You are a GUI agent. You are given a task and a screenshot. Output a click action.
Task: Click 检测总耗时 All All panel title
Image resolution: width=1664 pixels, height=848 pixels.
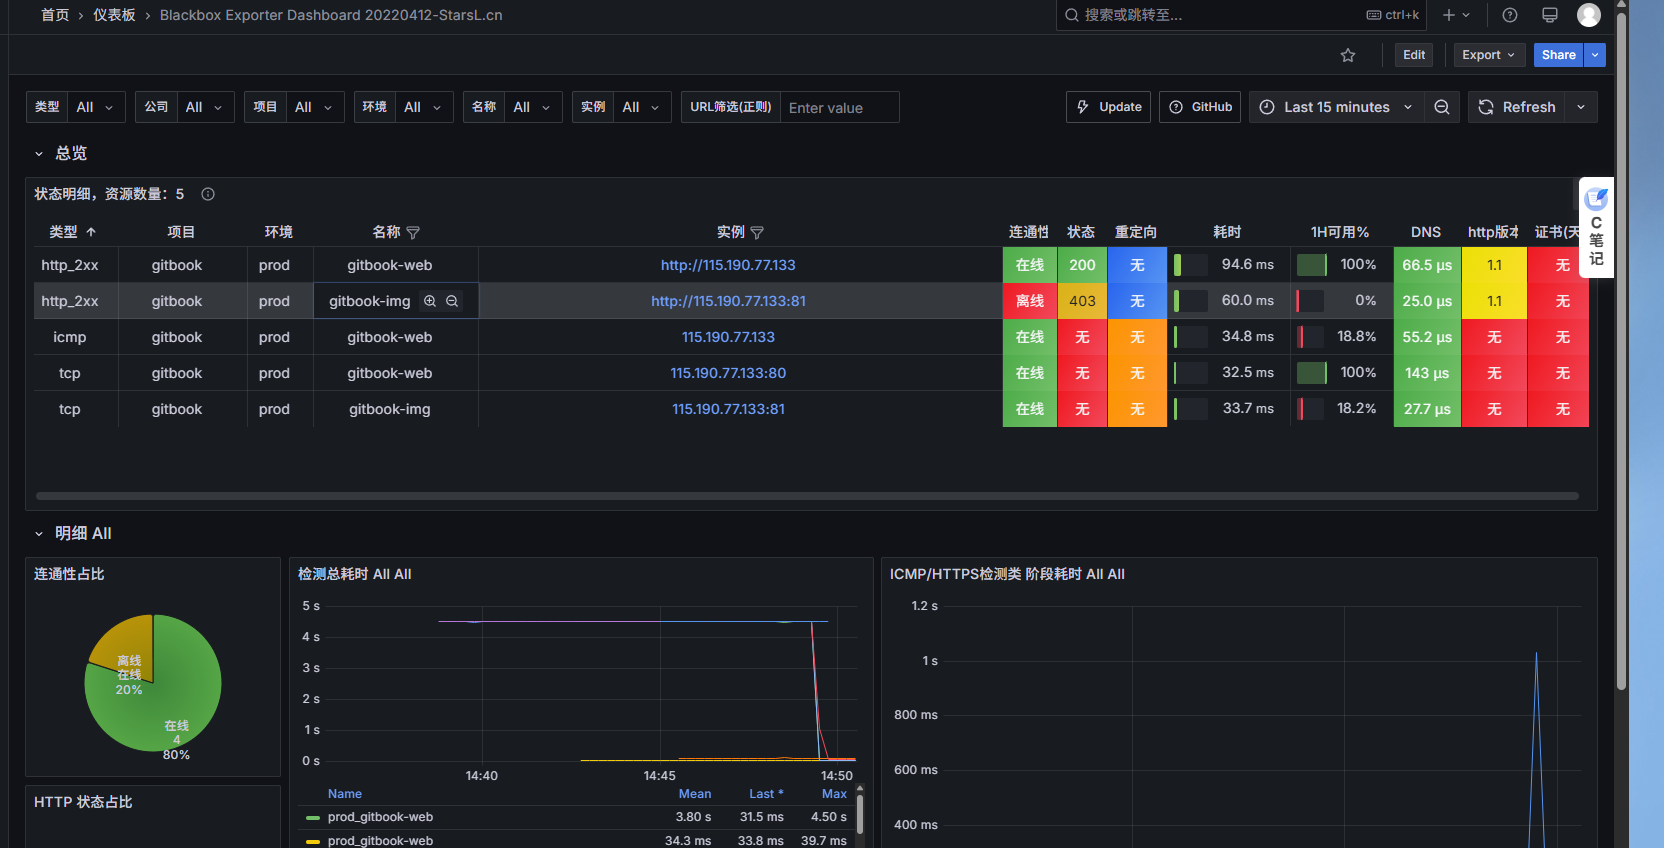(x=354, y=574)
